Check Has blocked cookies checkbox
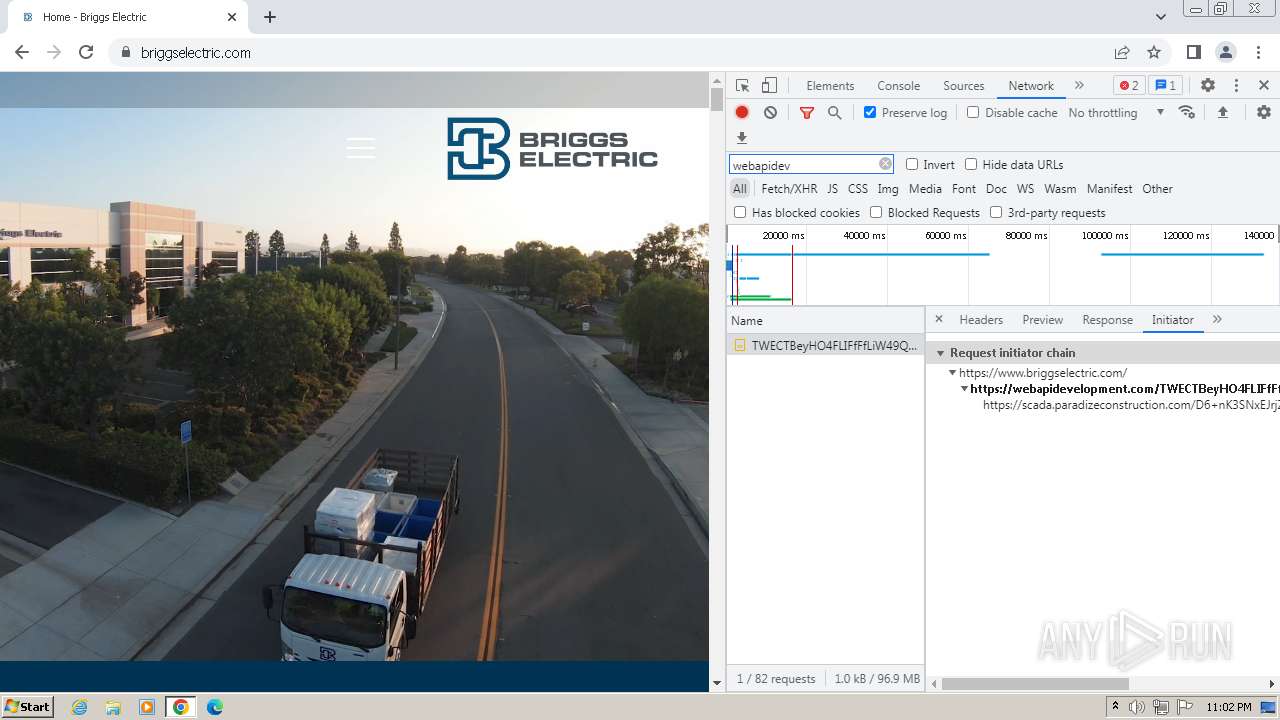The image size is (1280, 720). 740,213
